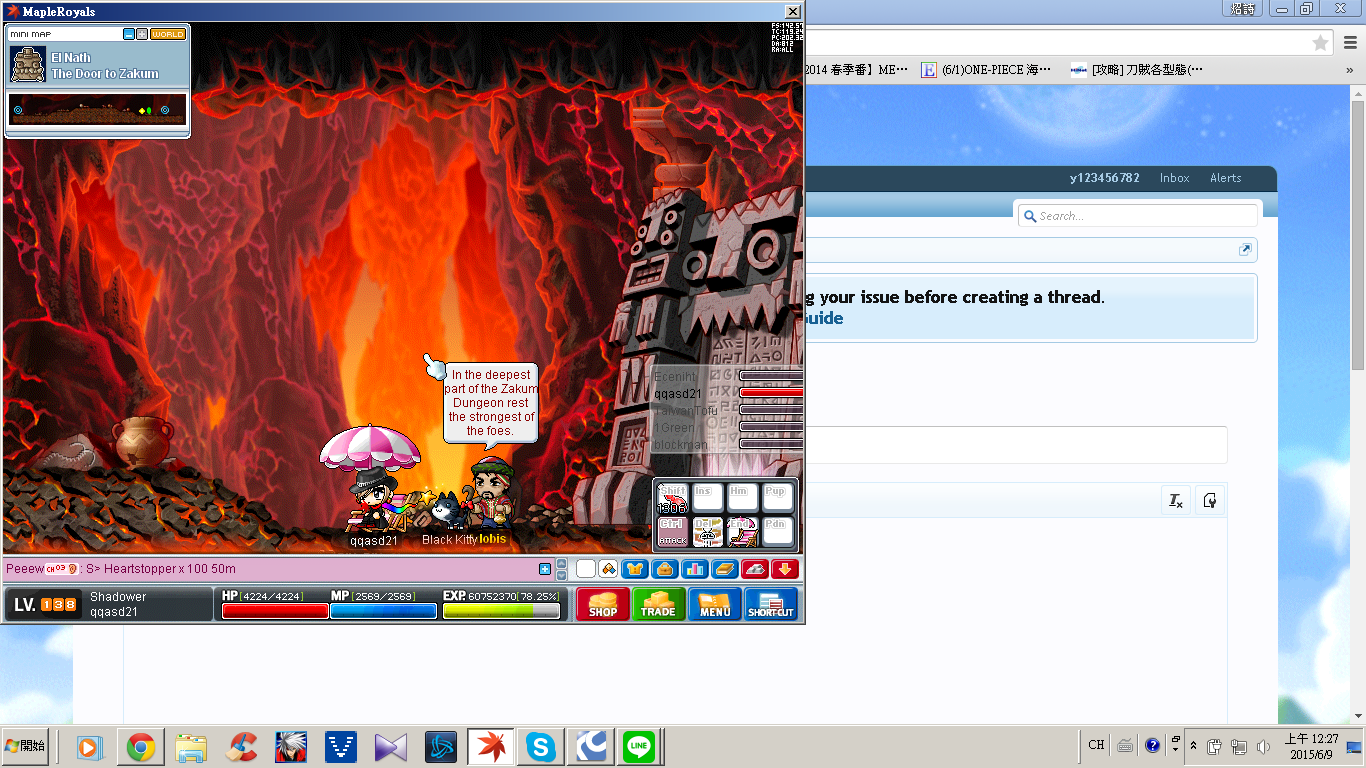Switch to MapleRoyals taskbar icon
Image resolution: width=1366 pixels, height=768 pixels.
(x=491, y=747)
